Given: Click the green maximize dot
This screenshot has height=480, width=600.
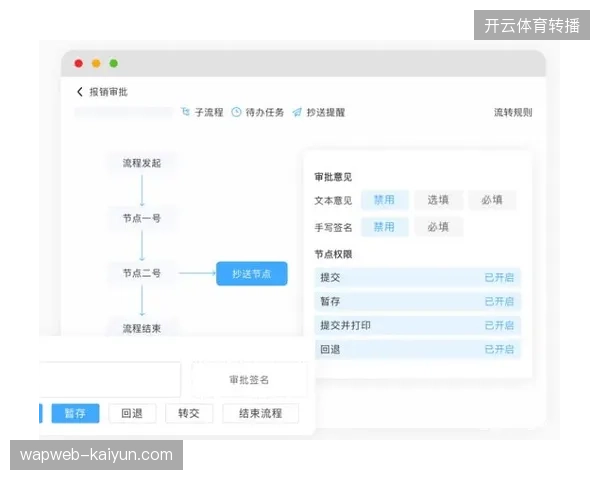Looking at the screenshot, I should (114, 63).
